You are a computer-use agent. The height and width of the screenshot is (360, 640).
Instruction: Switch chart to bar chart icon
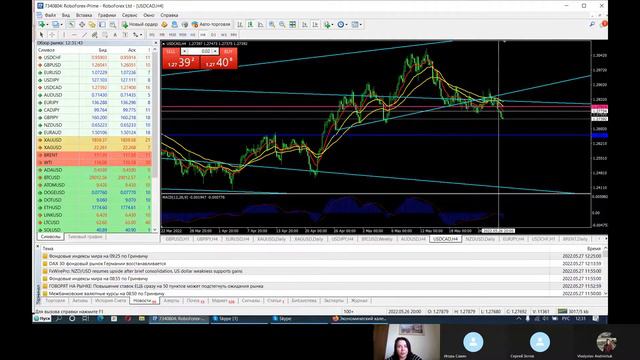[240, 24]
